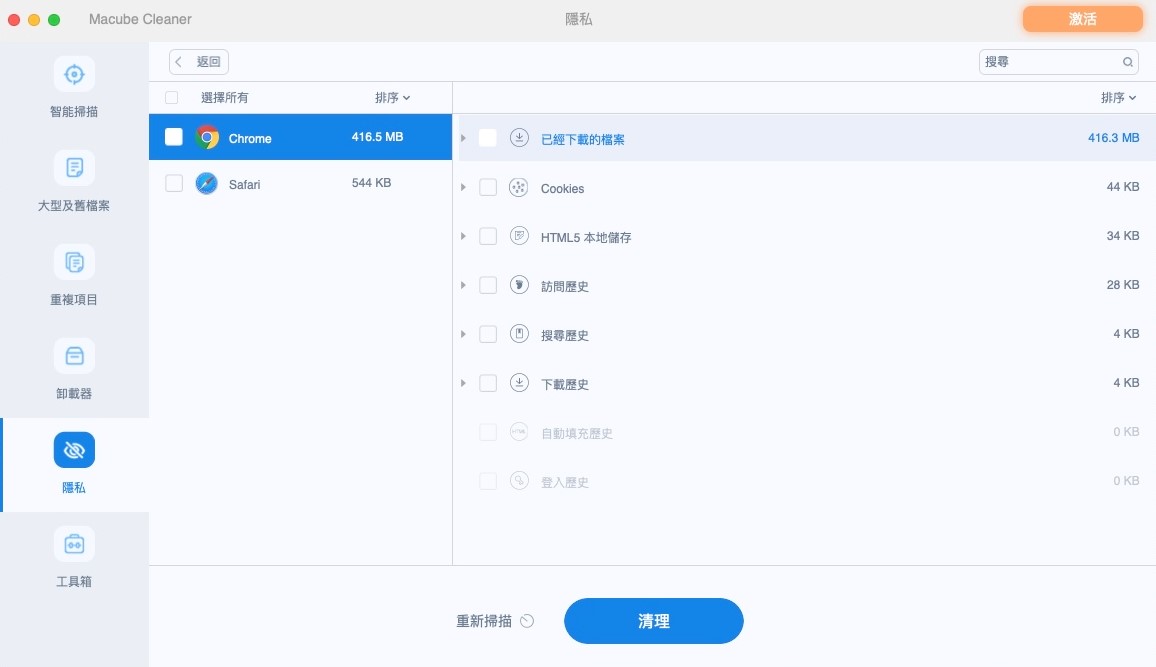This screenshot has height=667, width=1156.
Task: Select the 隱私 privacy eye icon
Action: point(74,450)
